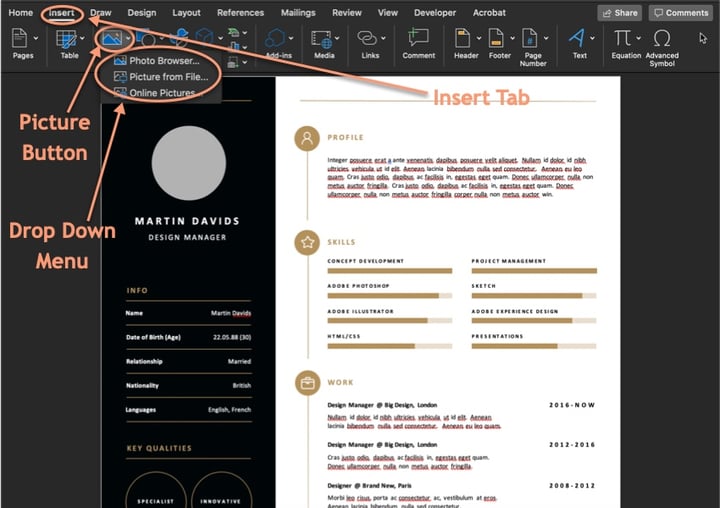The image size is (720, 508).
Task: Expand the SmartArt dropdown arrow
Action: 245,33
